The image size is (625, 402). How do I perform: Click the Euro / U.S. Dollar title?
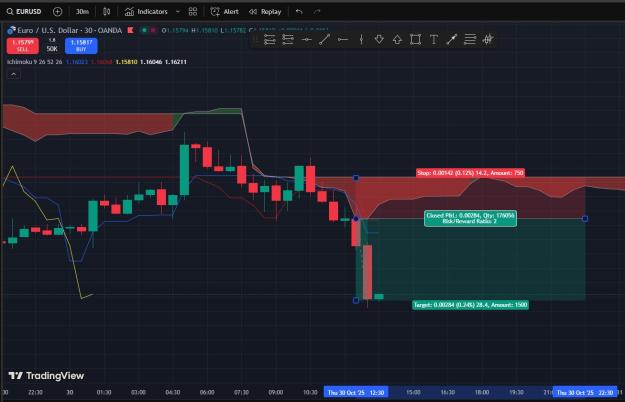pos(69,30)
